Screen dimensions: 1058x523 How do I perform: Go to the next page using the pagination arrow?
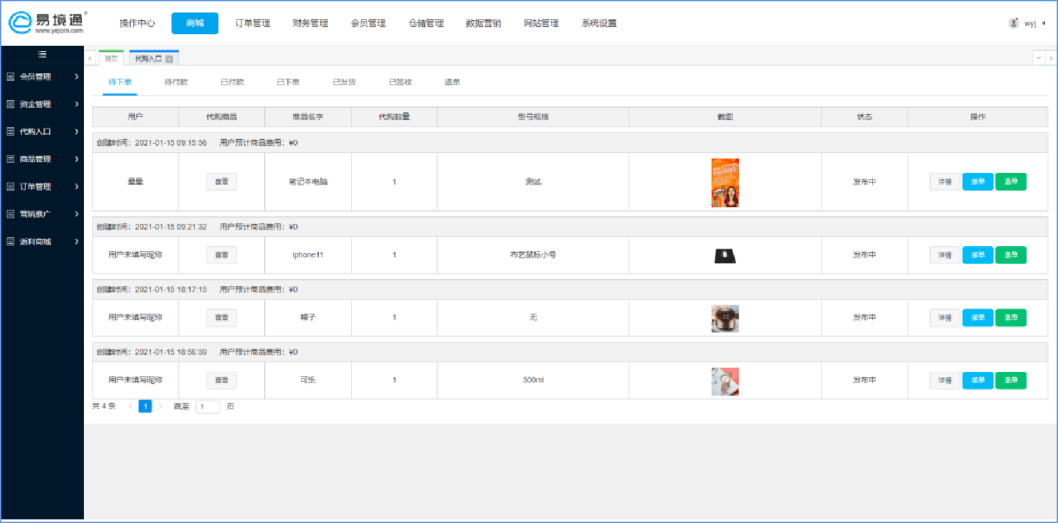click(160, 407)
